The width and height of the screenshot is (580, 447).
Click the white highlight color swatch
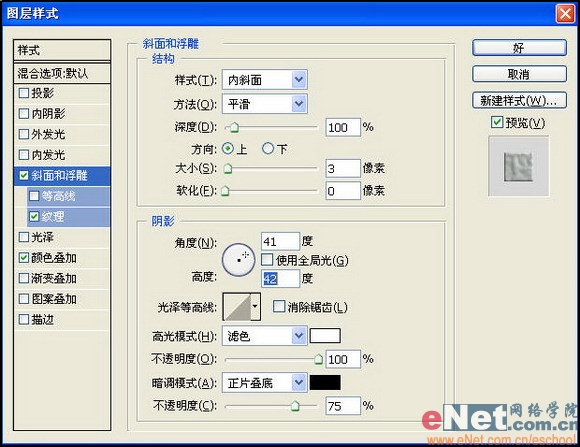pyautogui.click(x=325, y=336)
